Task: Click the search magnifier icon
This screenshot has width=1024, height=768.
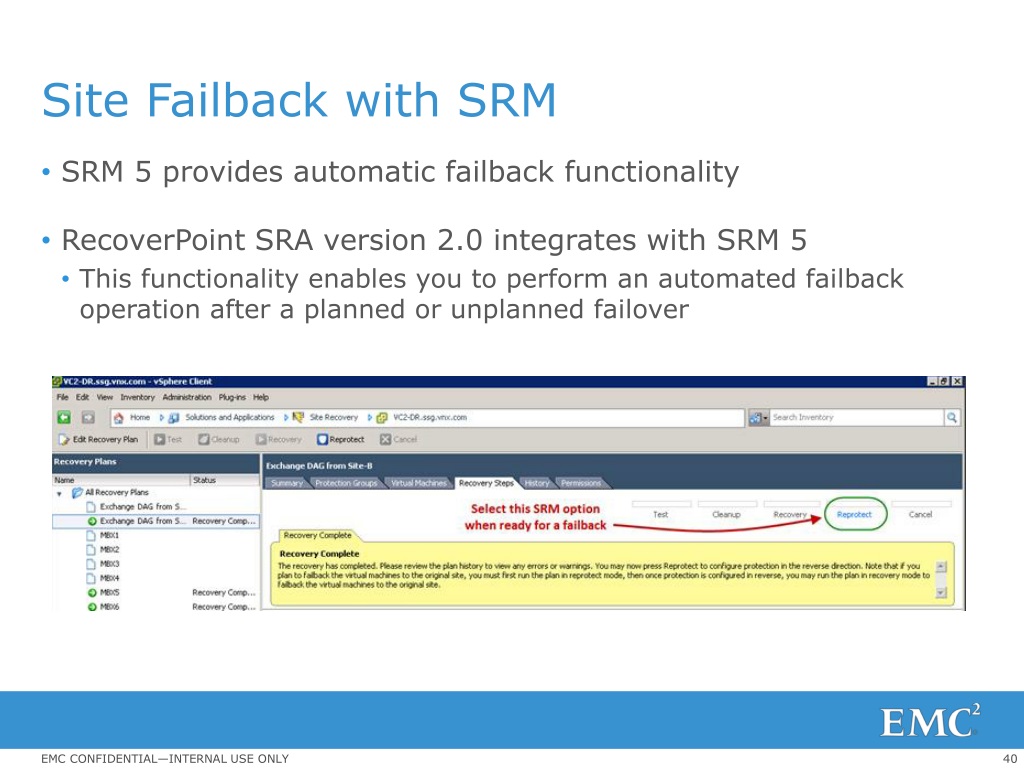Action: pos(952,417)
